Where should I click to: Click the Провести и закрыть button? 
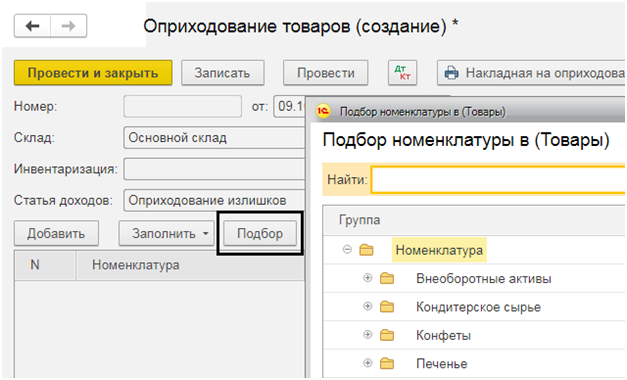[93, 73]
